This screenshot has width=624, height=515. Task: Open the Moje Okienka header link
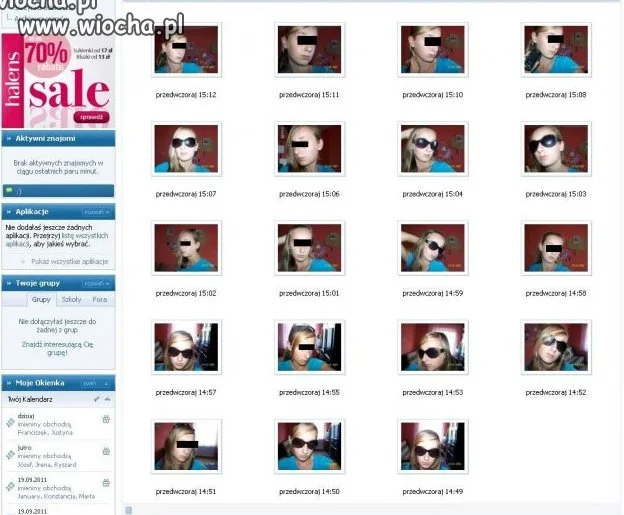(x=40, y=383)
